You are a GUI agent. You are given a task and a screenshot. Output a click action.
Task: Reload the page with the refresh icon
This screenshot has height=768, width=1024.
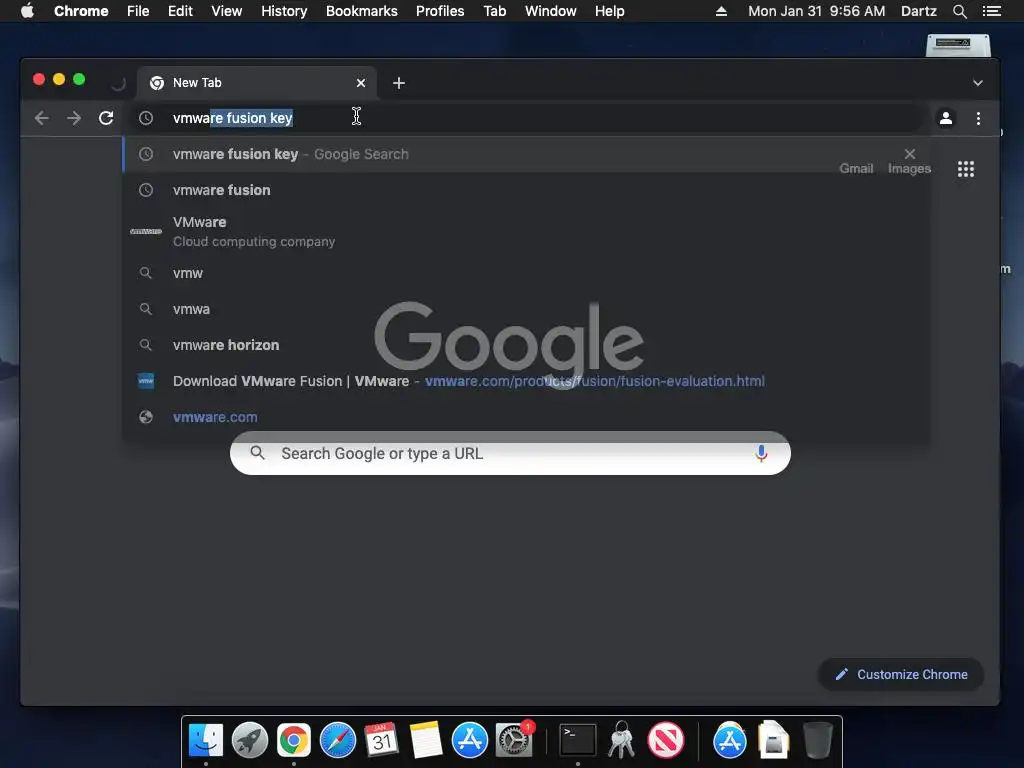[x=106, y=118]
